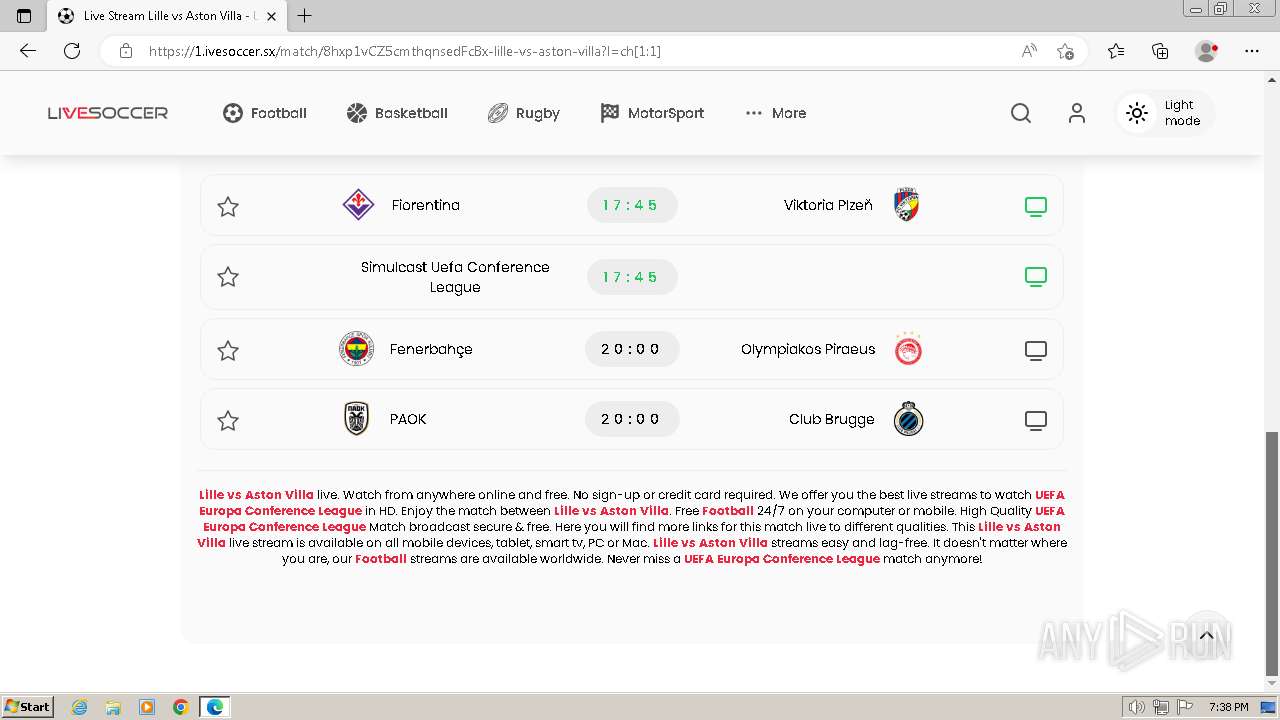Click the Fenerbahçe club crest
The width and height of the screenshot is (1280, 720).
point(356,349)
